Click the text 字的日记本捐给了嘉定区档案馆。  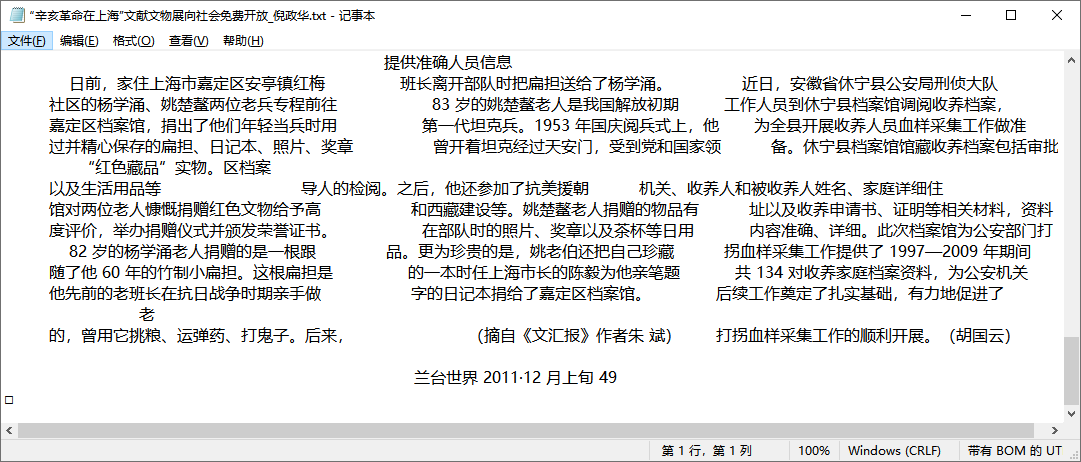(x=527, y=294)
